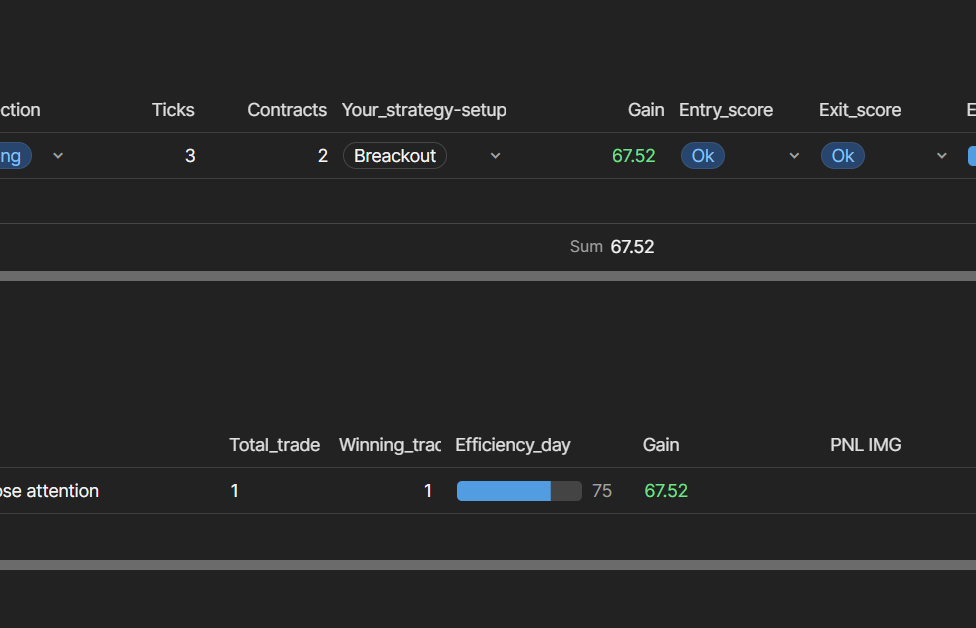This screenshot has height=628, width=976.
Task: Open the Entry_score column header menu
Action: (726, 110)
